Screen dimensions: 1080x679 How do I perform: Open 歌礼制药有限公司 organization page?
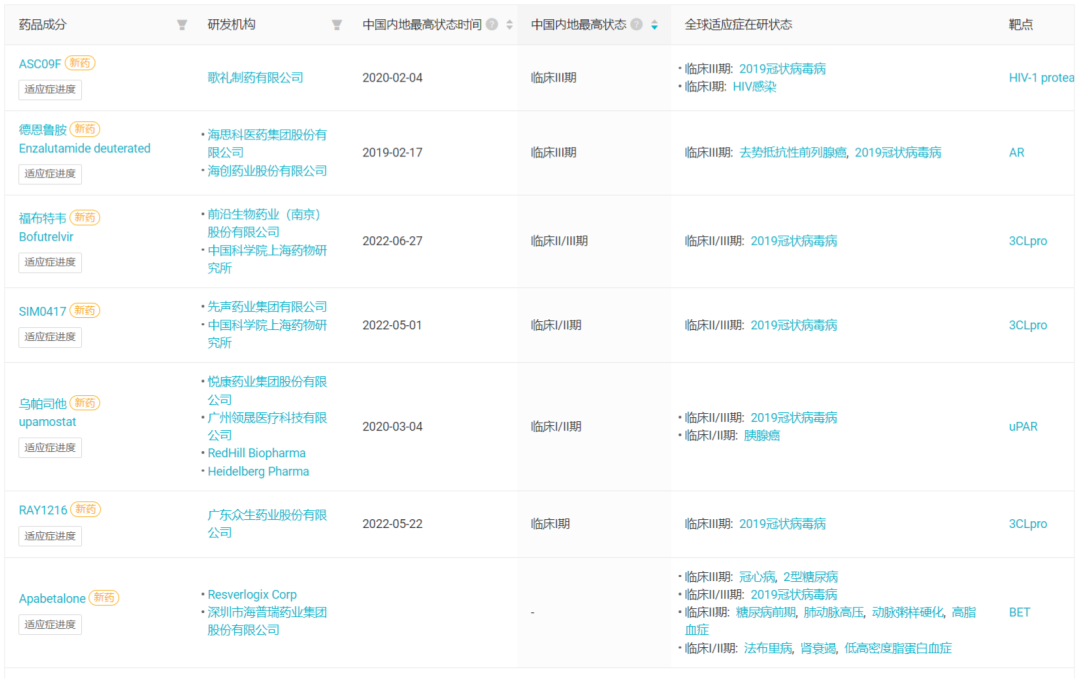coord(255,78)
